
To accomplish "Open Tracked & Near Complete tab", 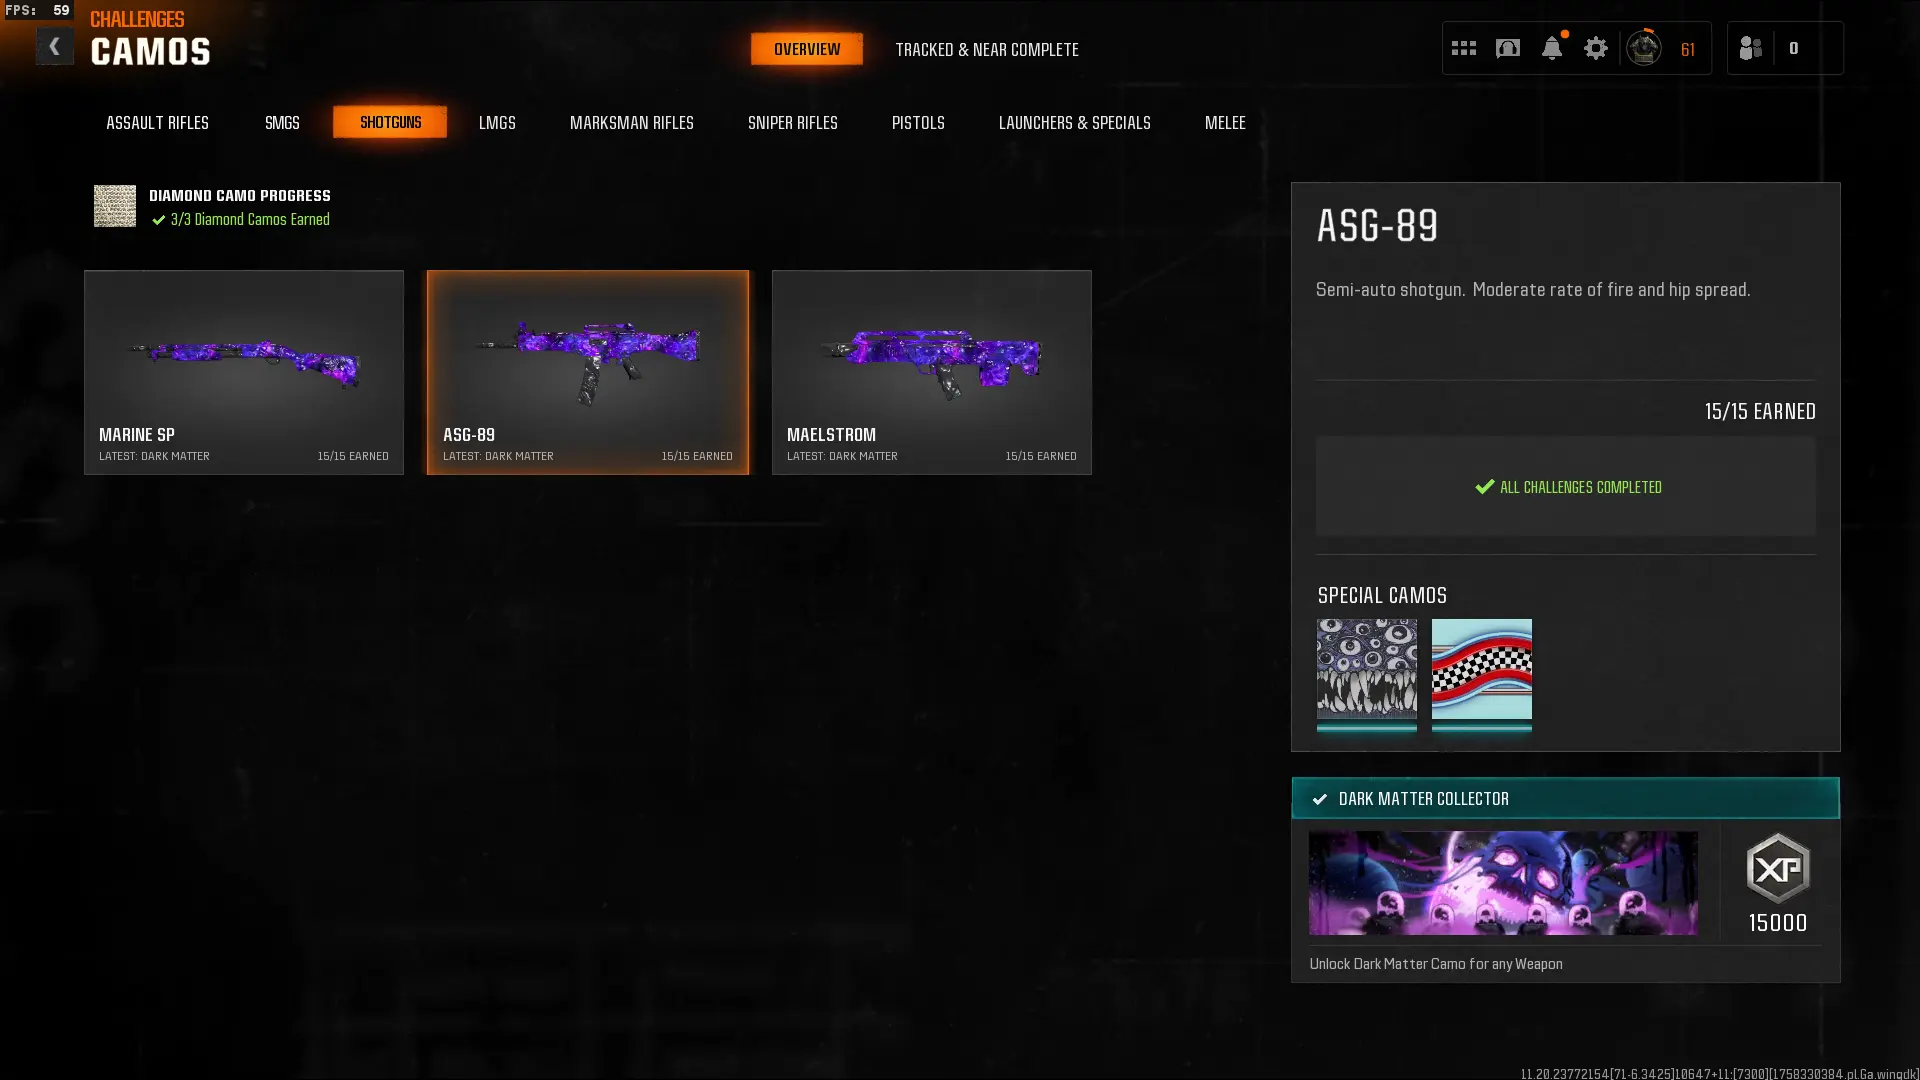I will pos(986,49).
